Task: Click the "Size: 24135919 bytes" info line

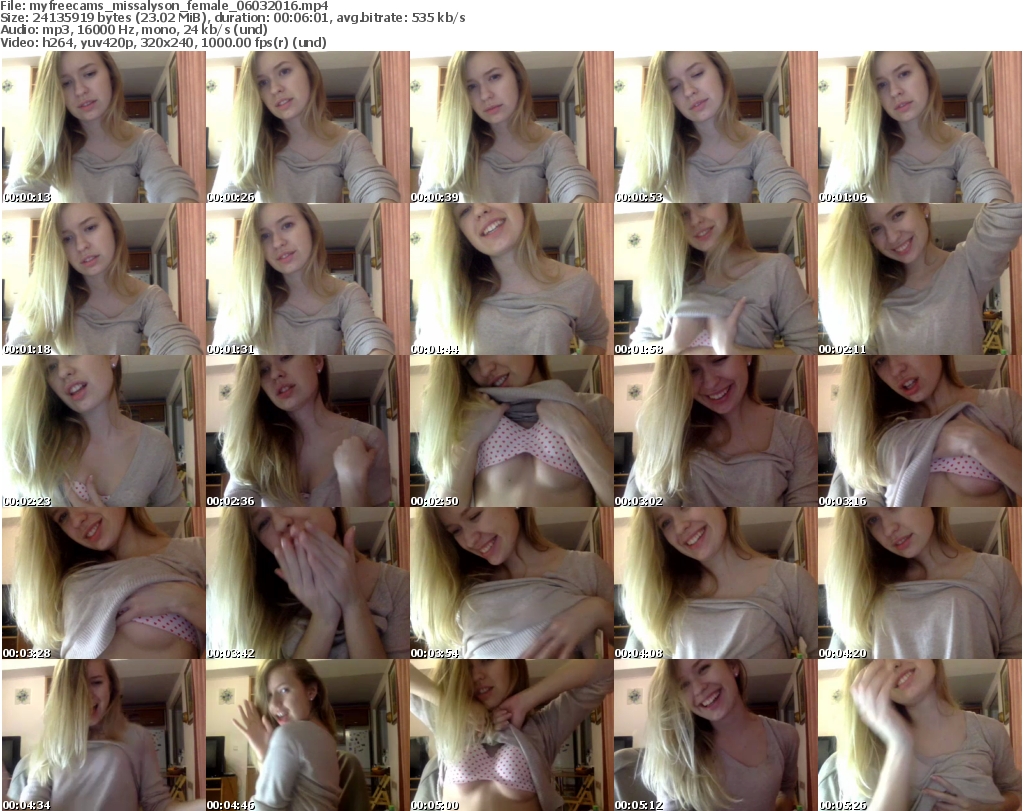Action: (x=232, y=18)
